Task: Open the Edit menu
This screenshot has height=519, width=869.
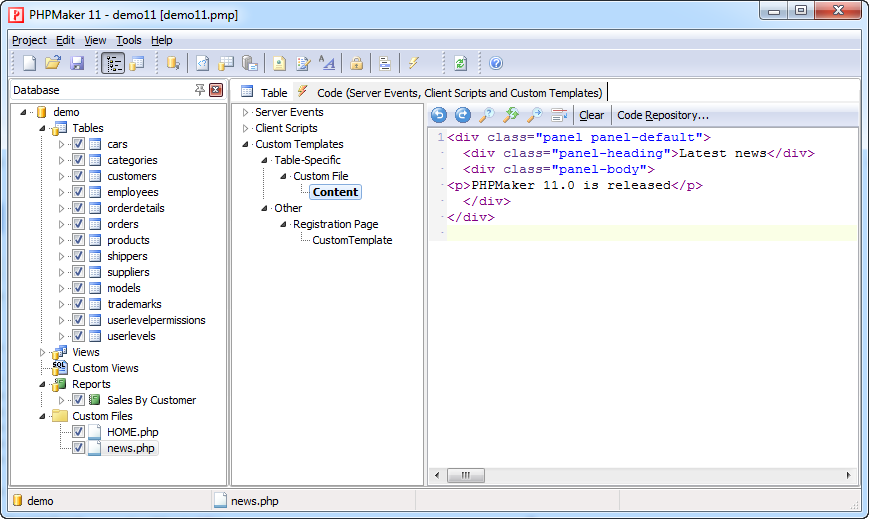Action: point(65,40)
